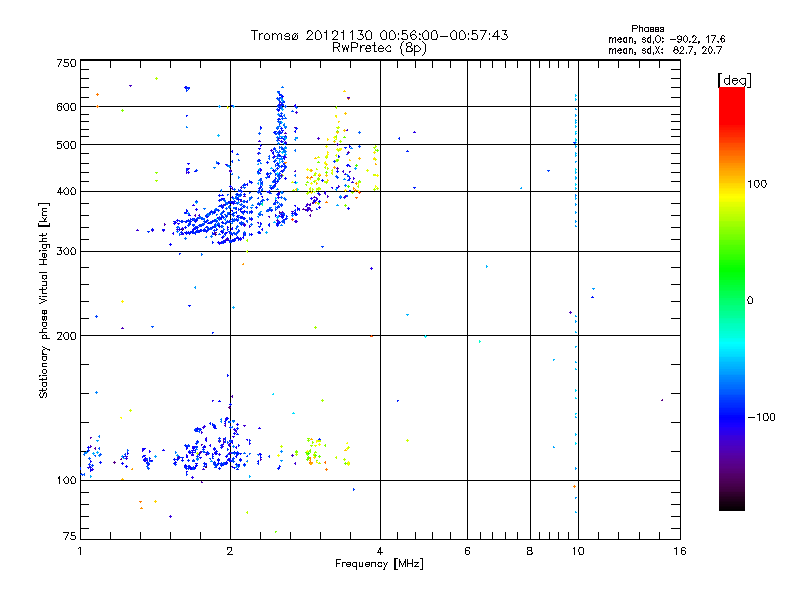Click the 'RwPretec (8p)' subtitle
Screen dimensions: 800x600
[x=379, y=48]
